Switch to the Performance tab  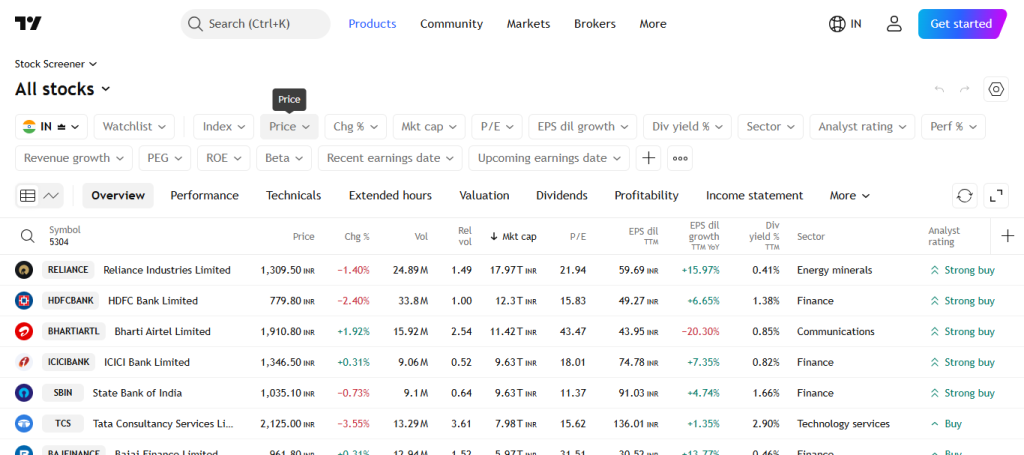tap(204, 196)
